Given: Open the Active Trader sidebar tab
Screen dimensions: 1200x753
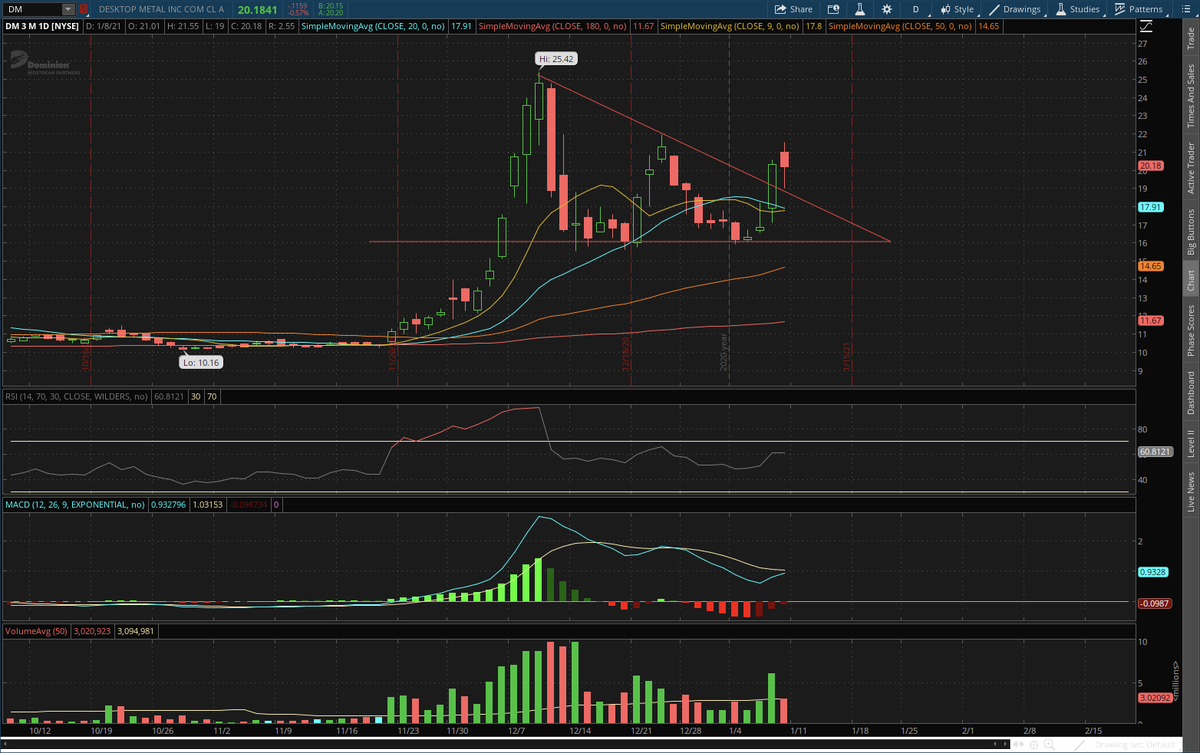Looking at the screenshot, I should tap(1190, 167).
